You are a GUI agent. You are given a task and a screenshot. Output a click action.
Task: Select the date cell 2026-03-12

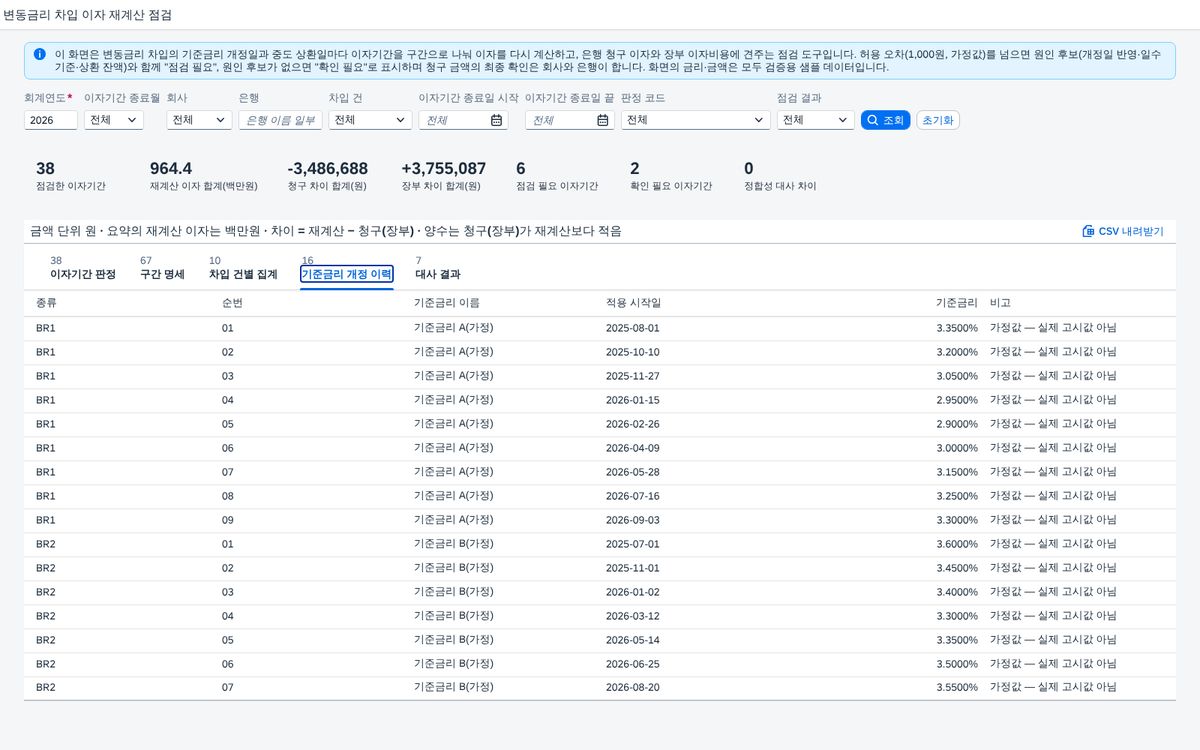tap(633, 616)
